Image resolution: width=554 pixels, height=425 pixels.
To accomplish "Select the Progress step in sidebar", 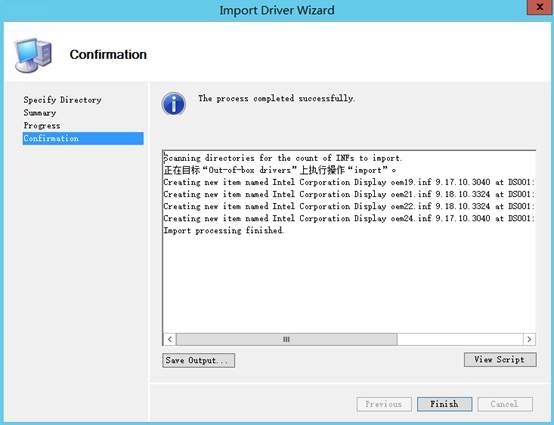I will pyautogui.click(x=42, y=126).
